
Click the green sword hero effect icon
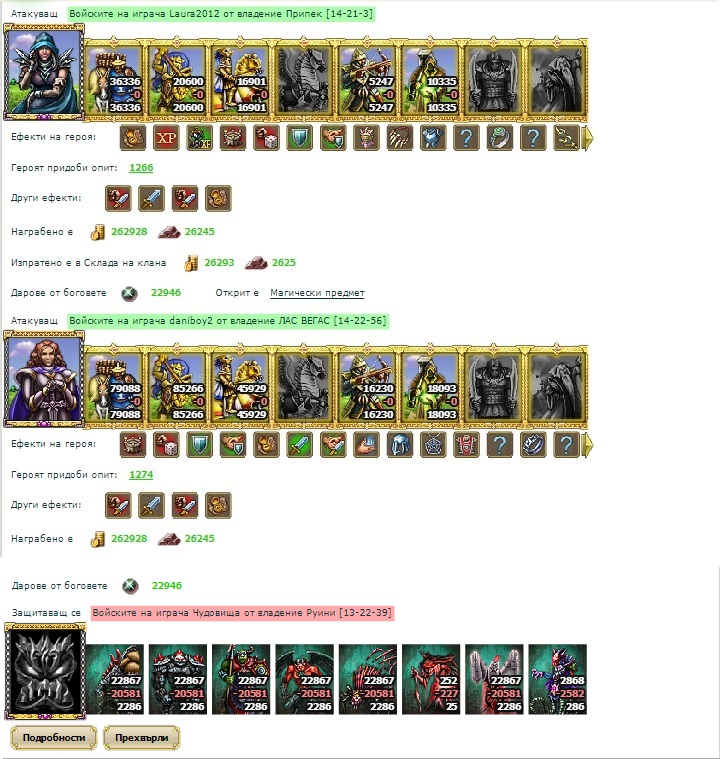[300, 445]
